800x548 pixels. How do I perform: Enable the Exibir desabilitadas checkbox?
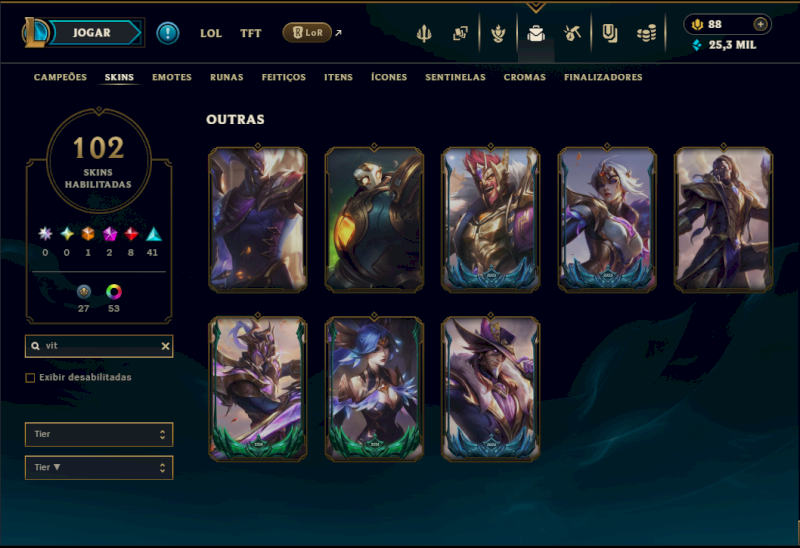[x=30, y=378]
